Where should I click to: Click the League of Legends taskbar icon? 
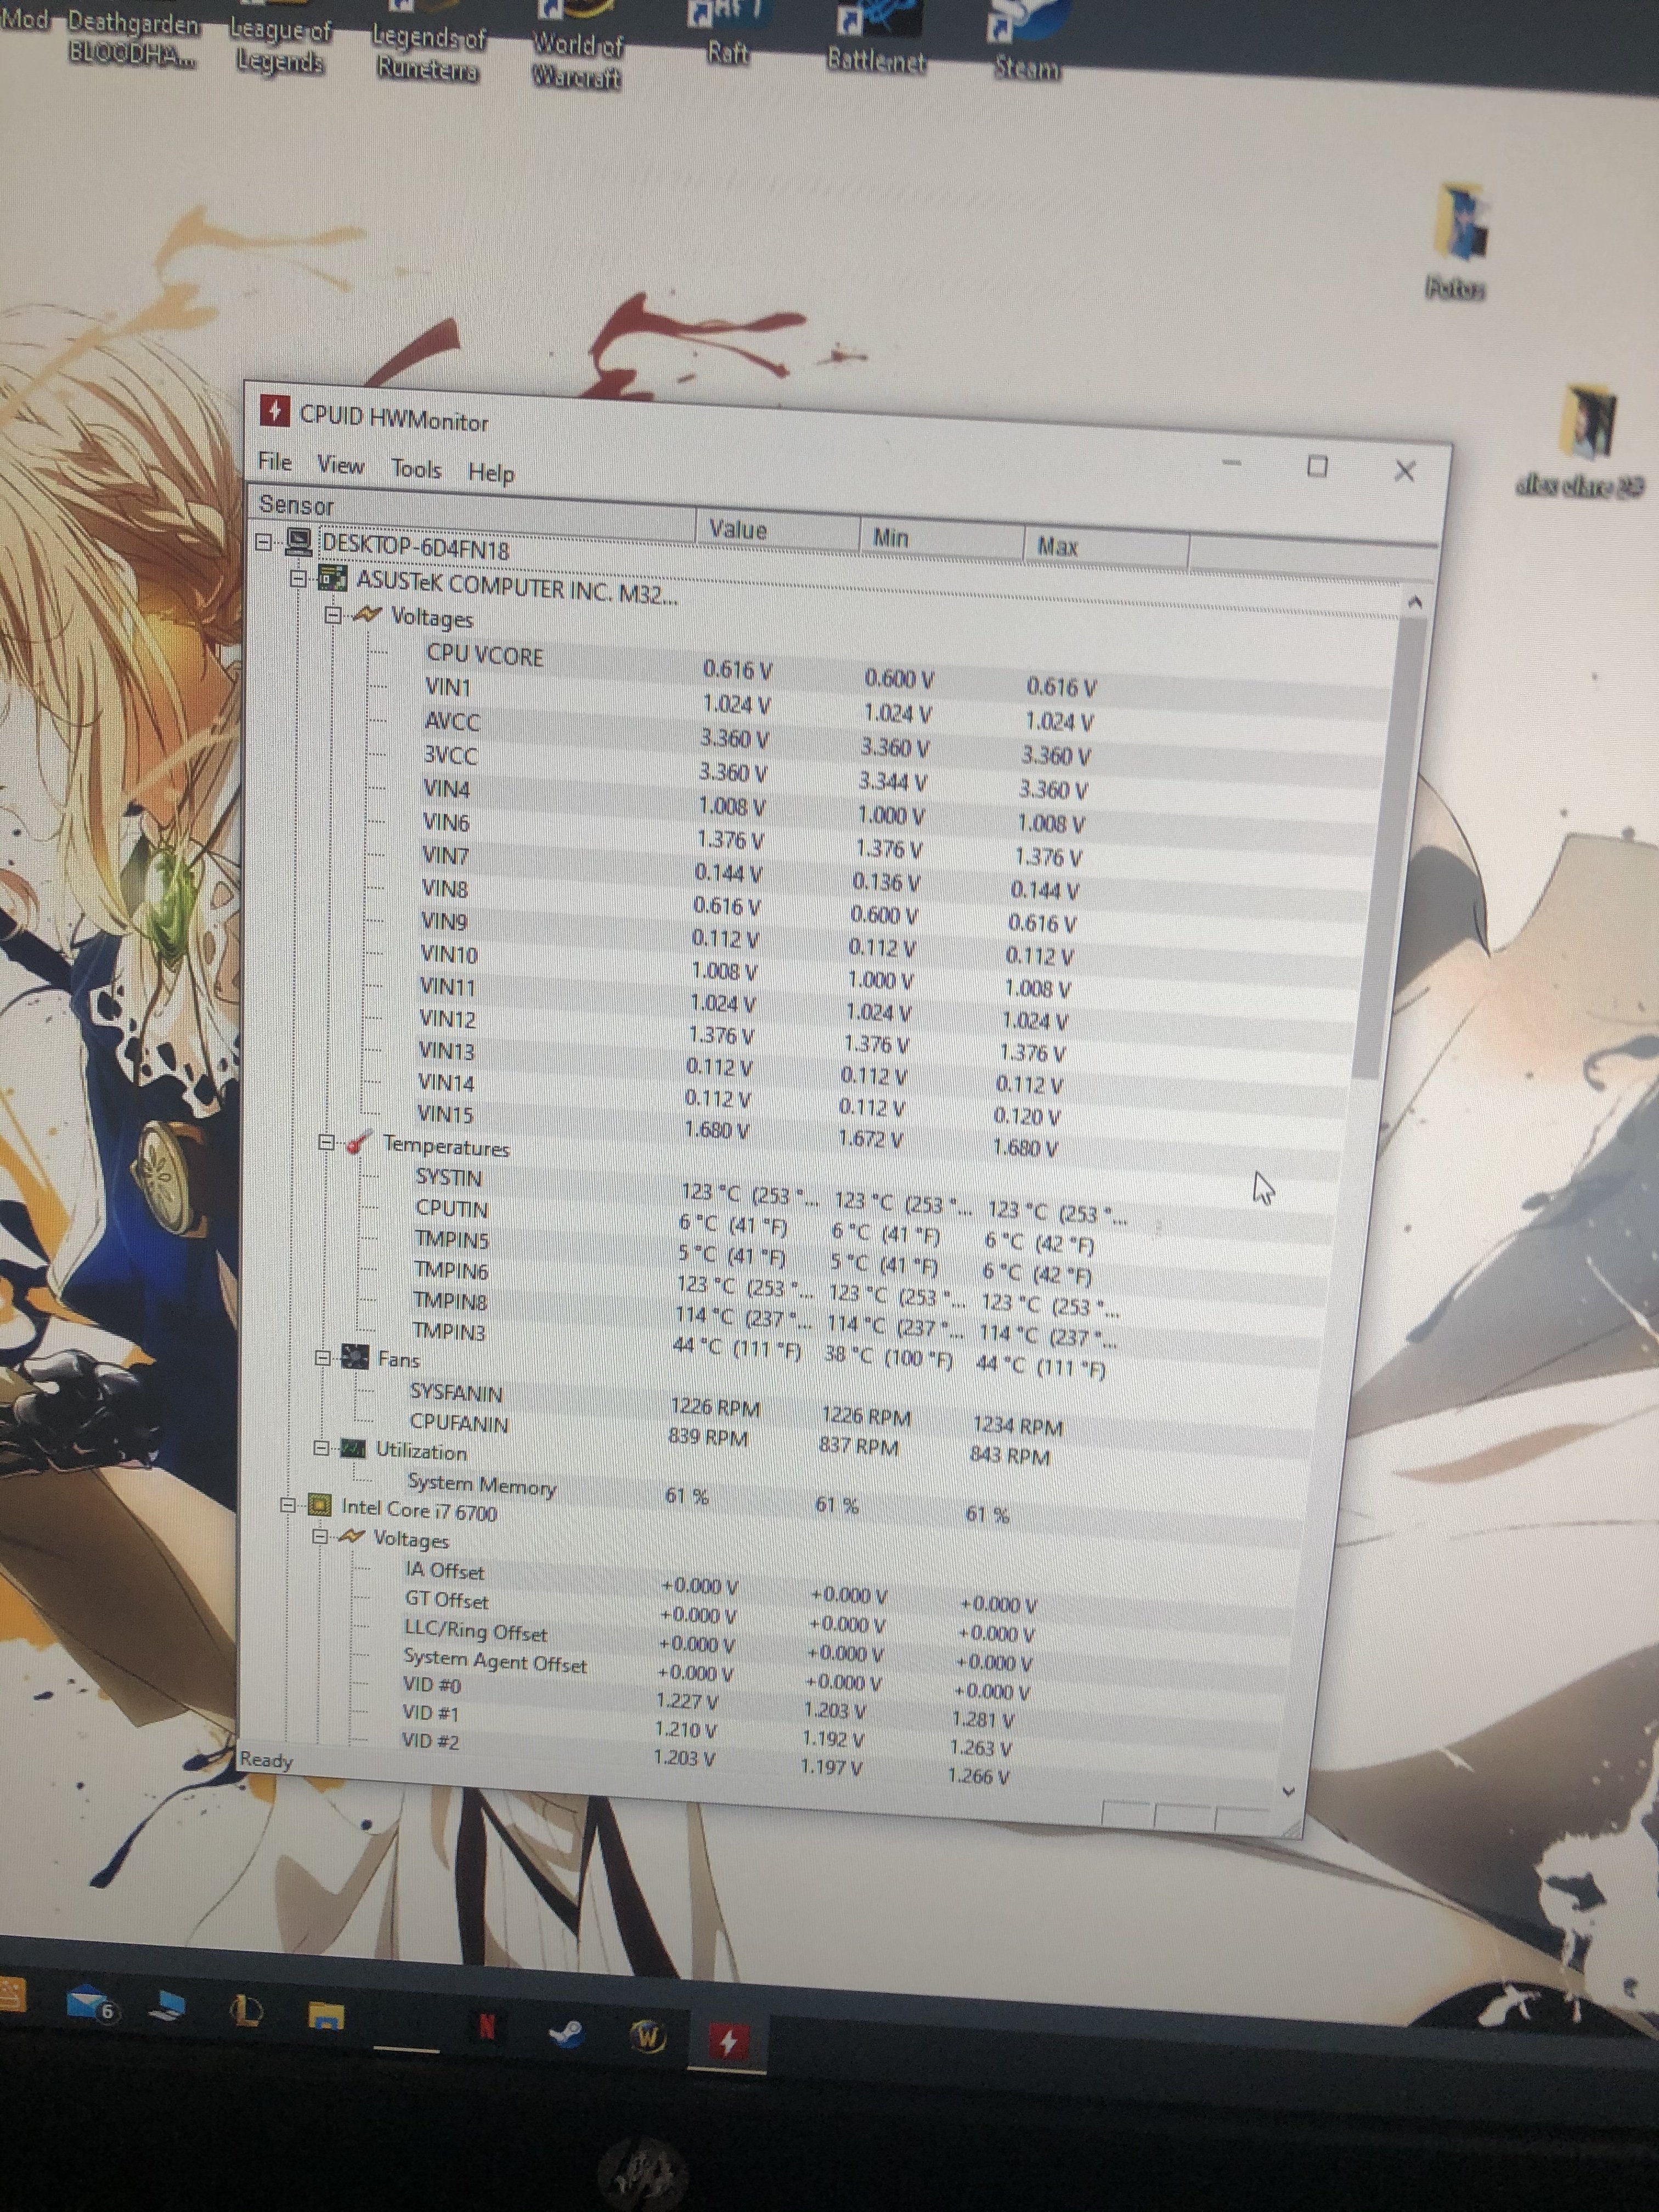click(x=246, y=2010)
